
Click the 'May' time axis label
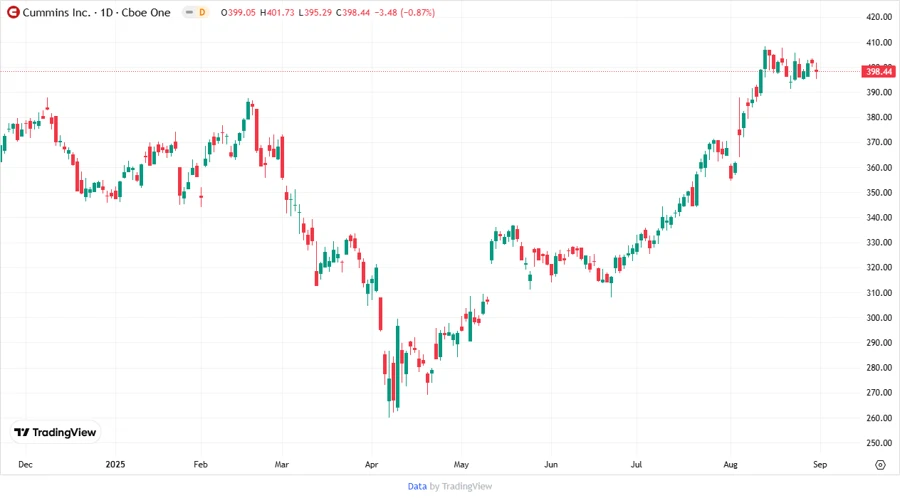(x=461, y=465)
